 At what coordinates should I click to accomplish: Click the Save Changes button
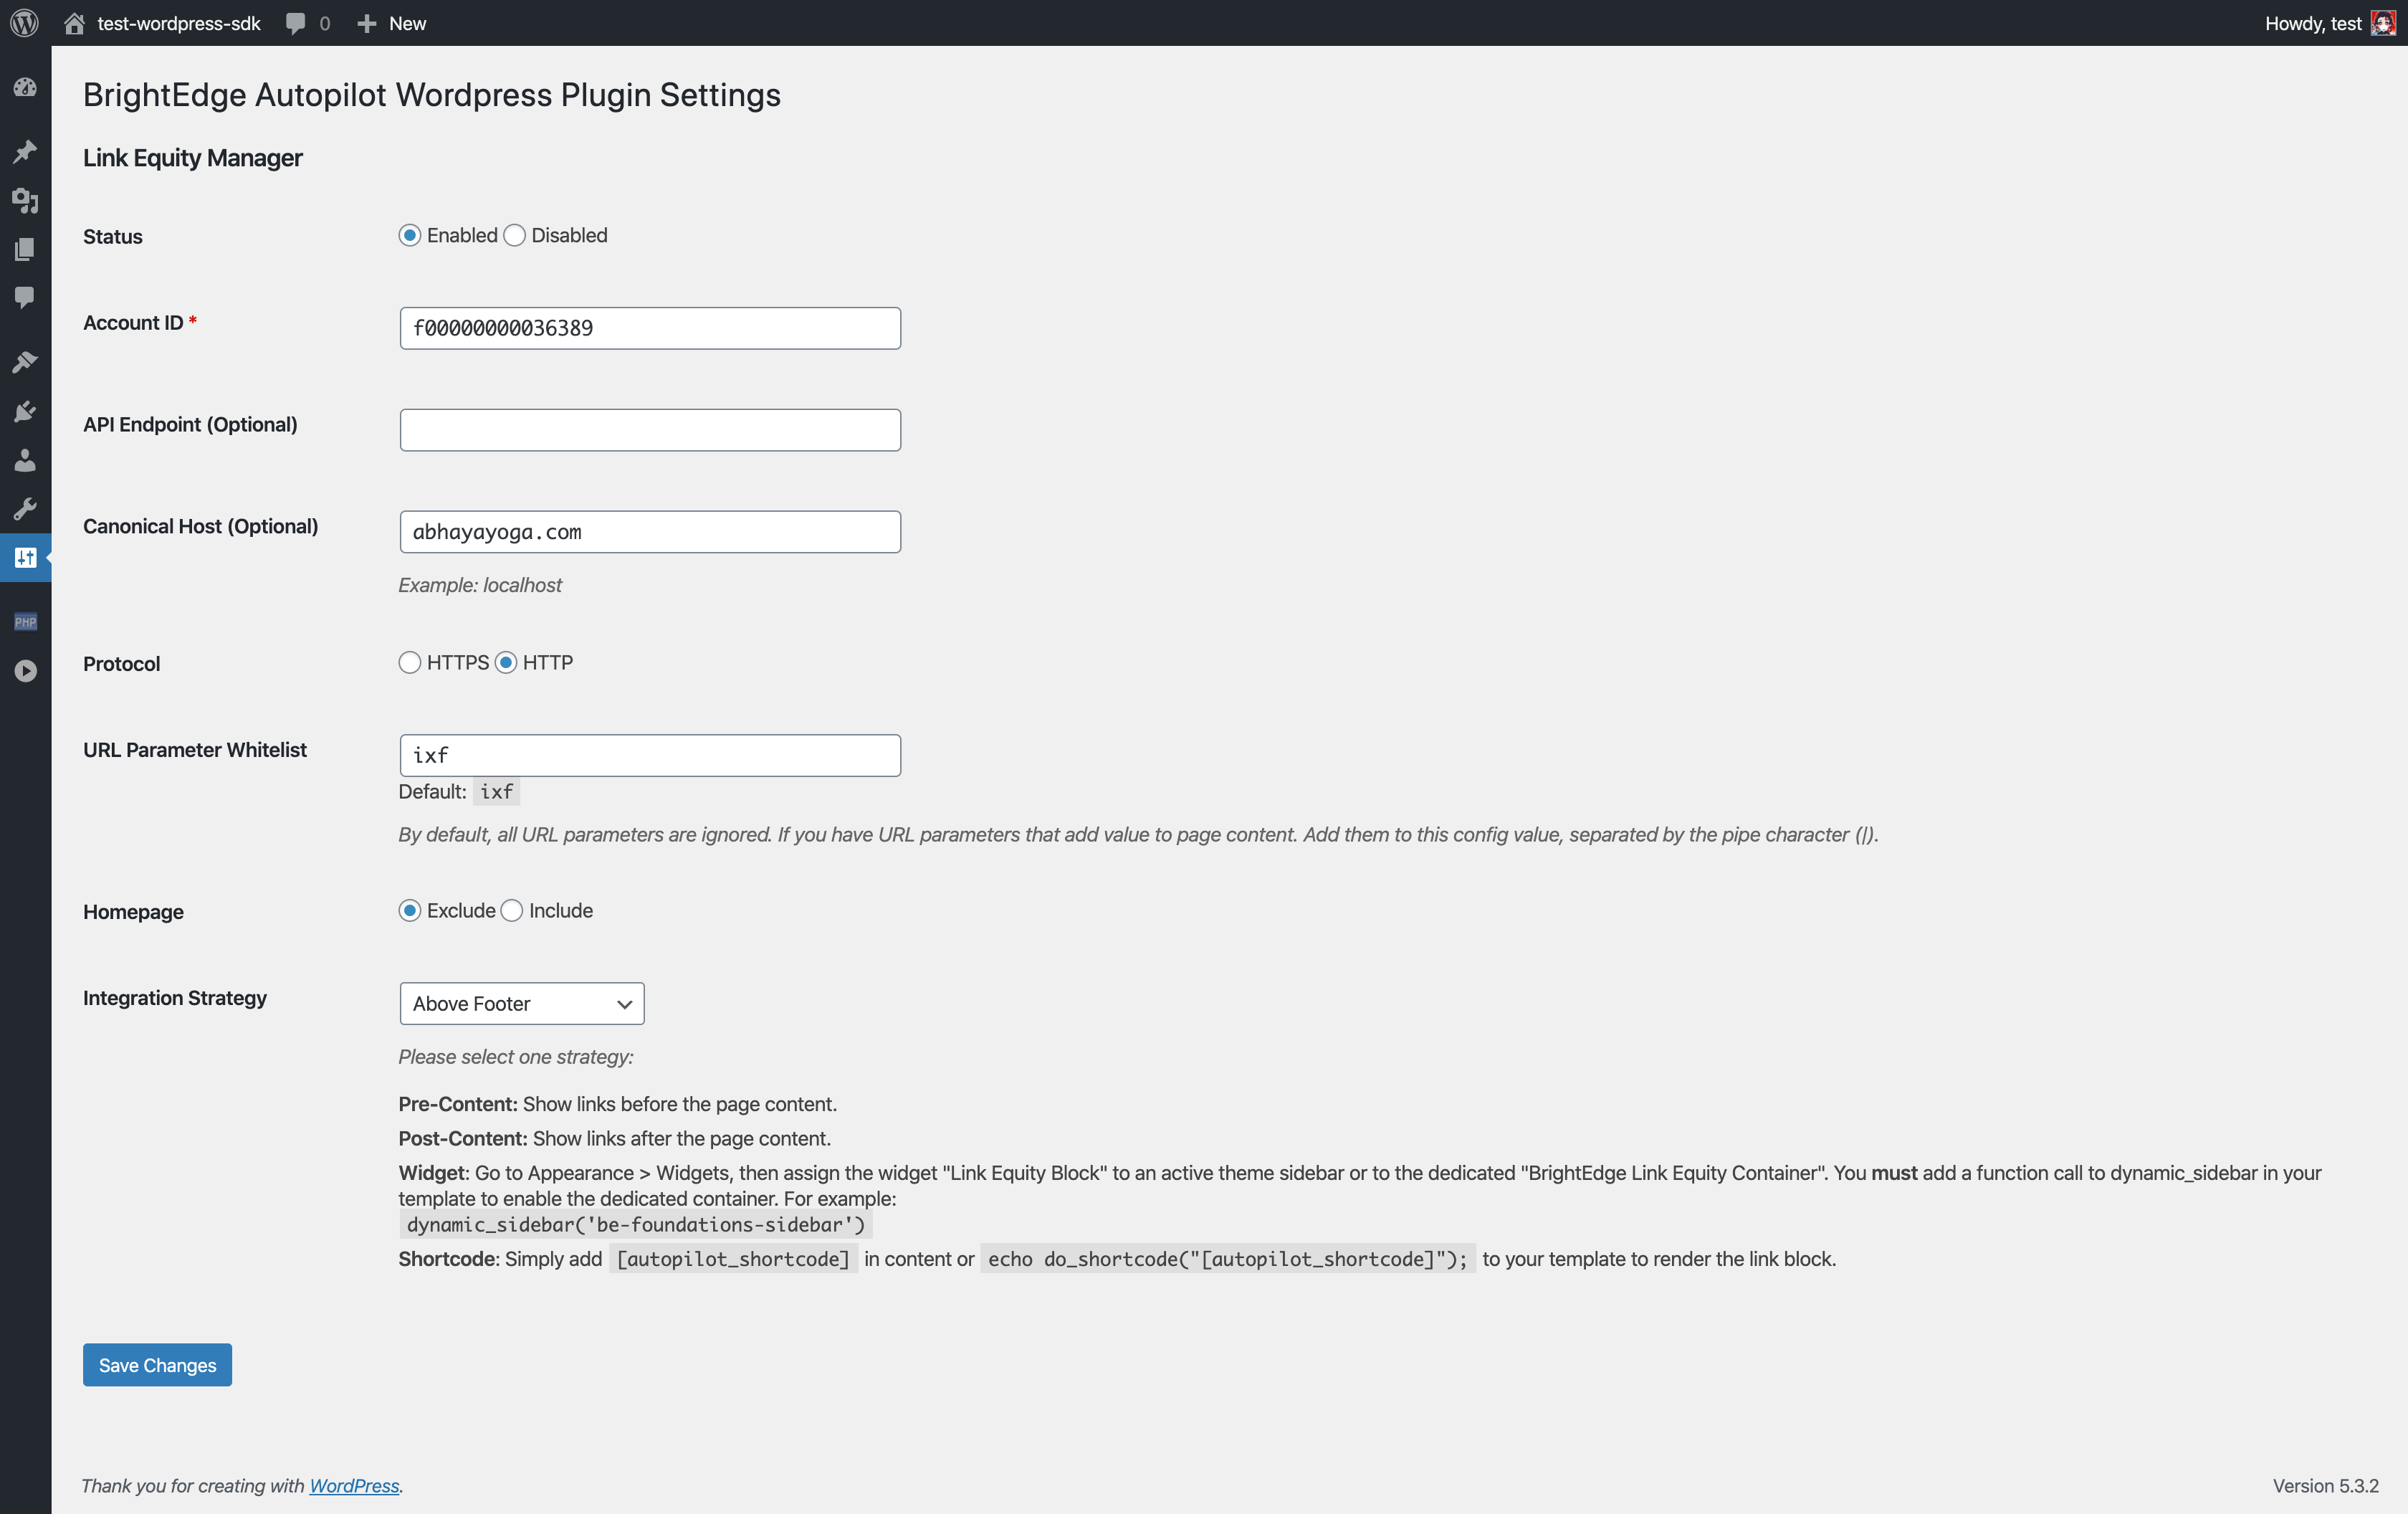click(x=157, y=1365)
